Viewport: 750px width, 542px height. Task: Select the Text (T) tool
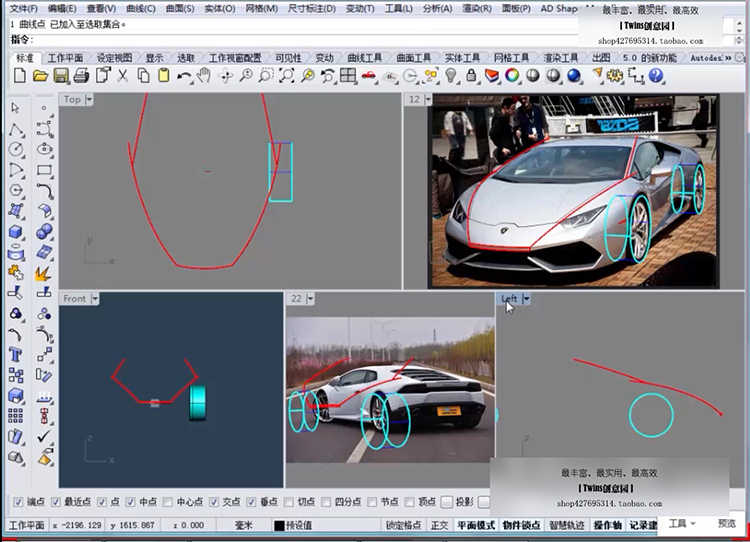tap(17, 354)
